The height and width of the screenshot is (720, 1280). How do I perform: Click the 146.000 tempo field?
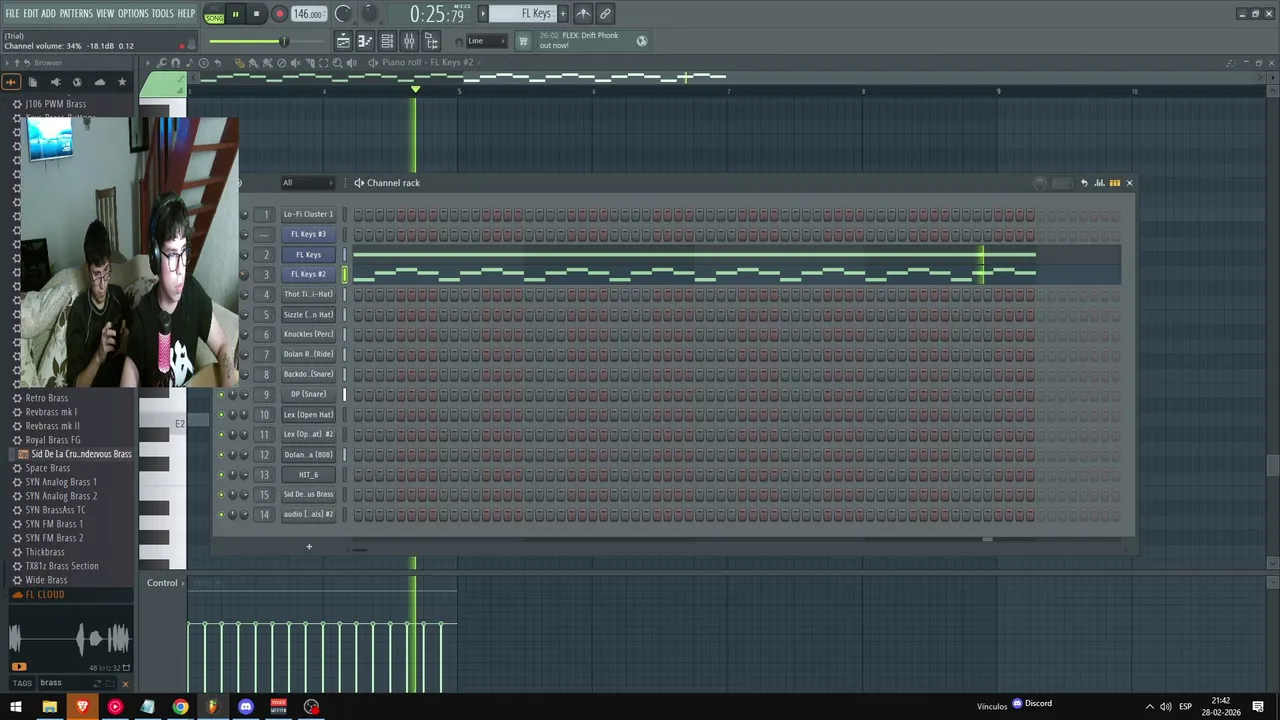click(308, 14)
